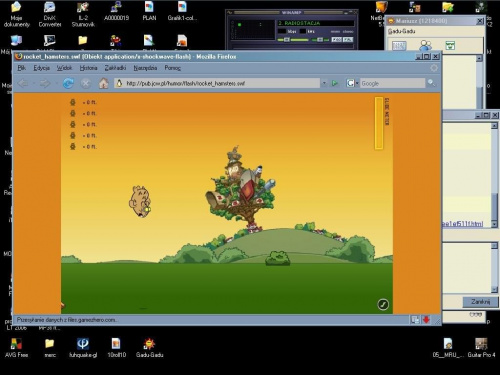Click the Zamknij button in chat window
This screenshot has height=375, width=500.
pyautogui.click(x=480, y=302)
